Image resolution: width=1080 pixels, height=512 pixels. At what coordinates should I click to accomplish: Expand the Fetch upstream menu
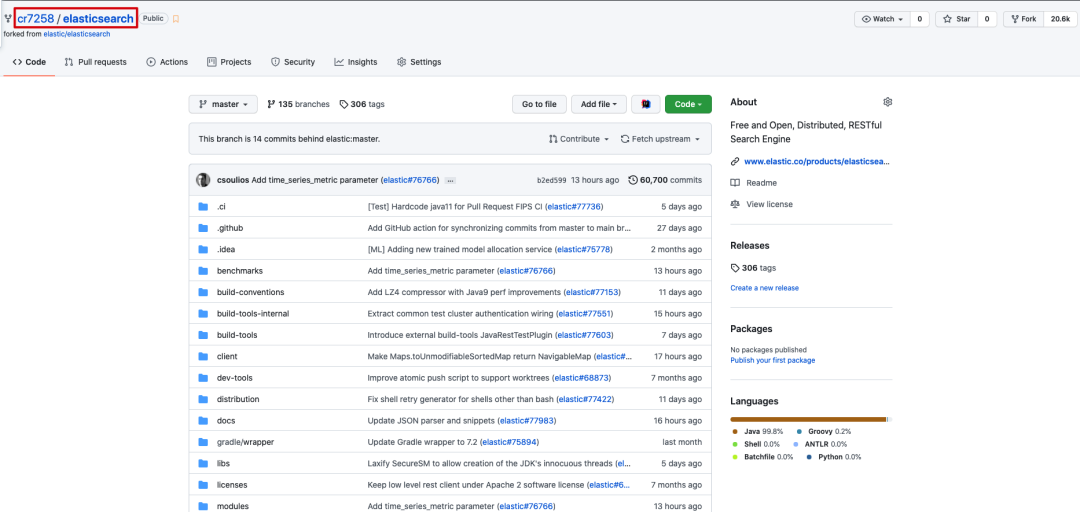(x=656, y=139)
